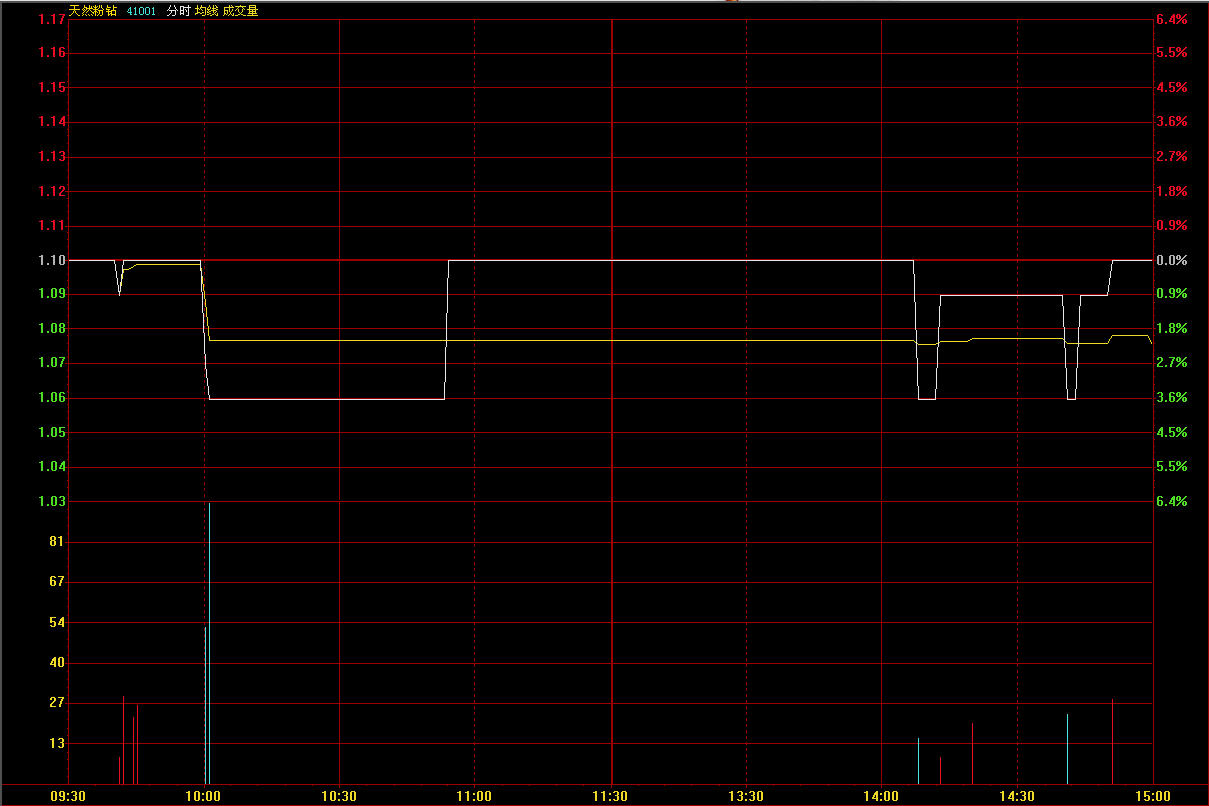Click the 1.12 price axis label

click(51, 191)
